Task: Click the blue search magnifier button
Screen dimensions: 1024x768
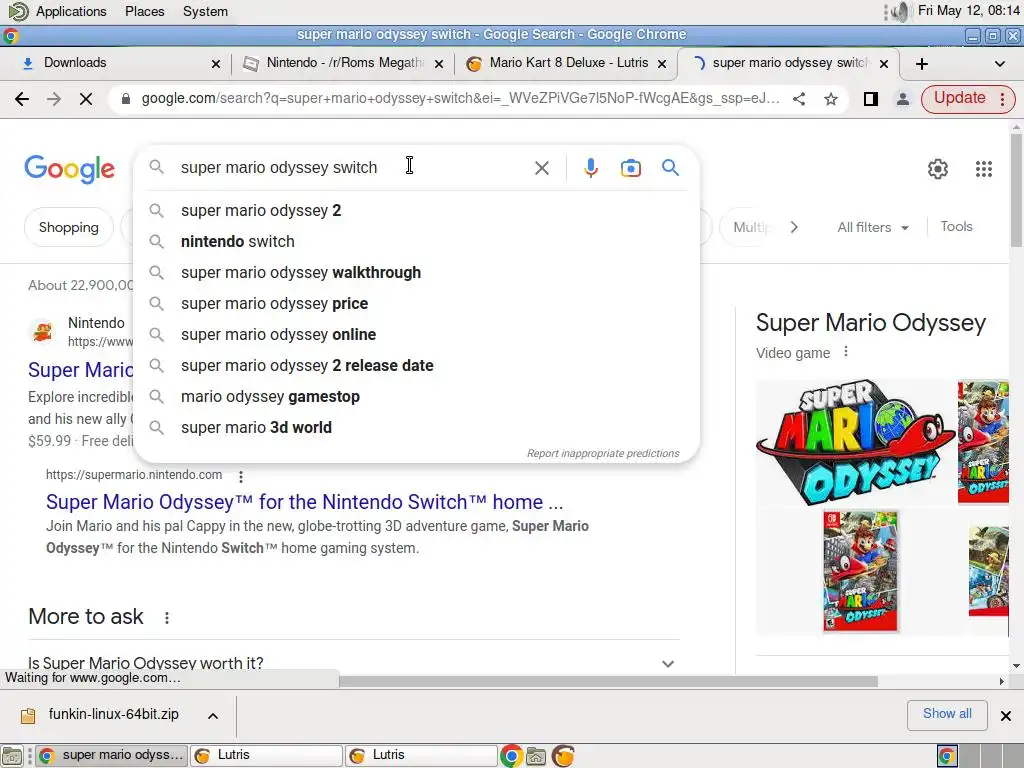Action: point(670,168)
